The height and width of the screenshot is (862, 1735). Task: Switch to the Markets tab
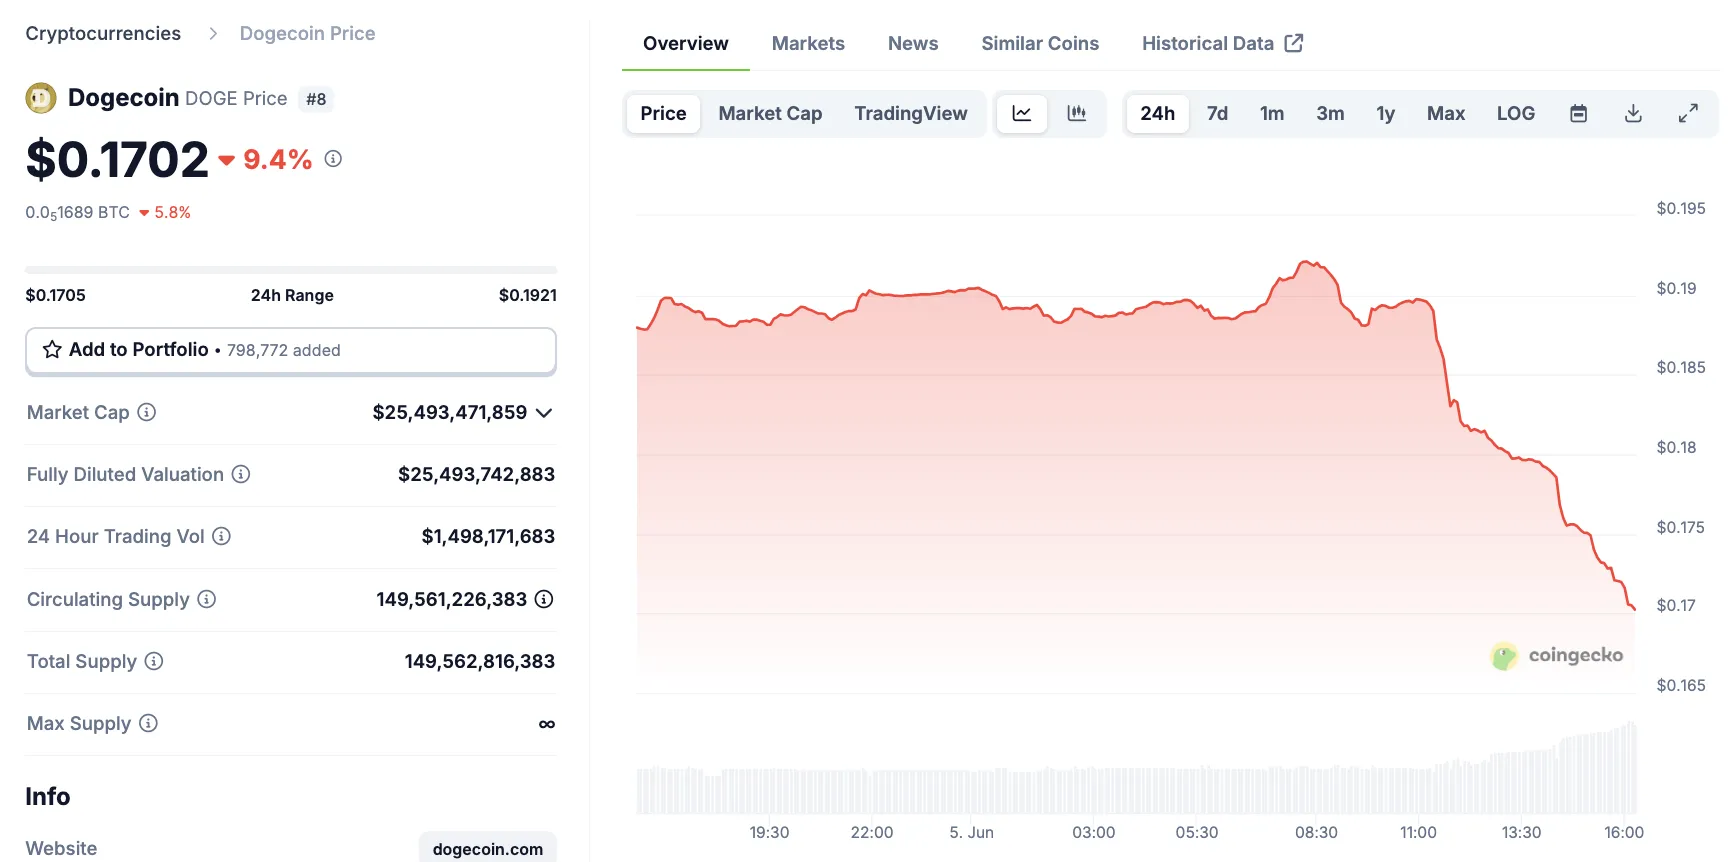click(x=808, y=43)
